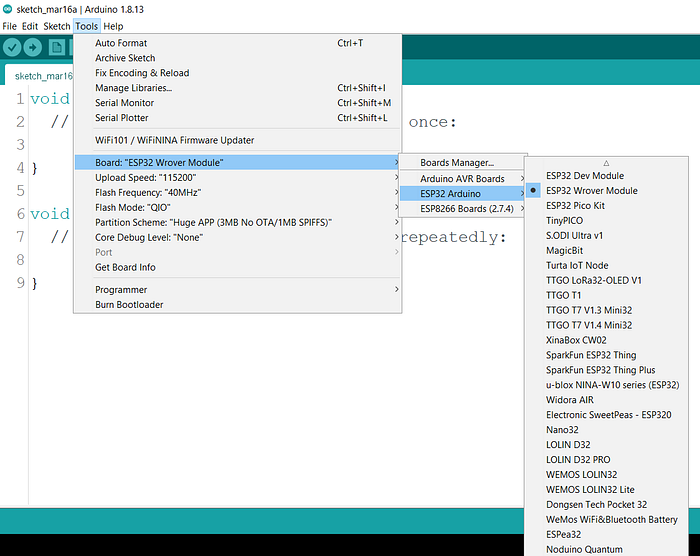This screenshot has height=556, width=700.
Task: Click the New sketch document icon
Action: point(57,47)
